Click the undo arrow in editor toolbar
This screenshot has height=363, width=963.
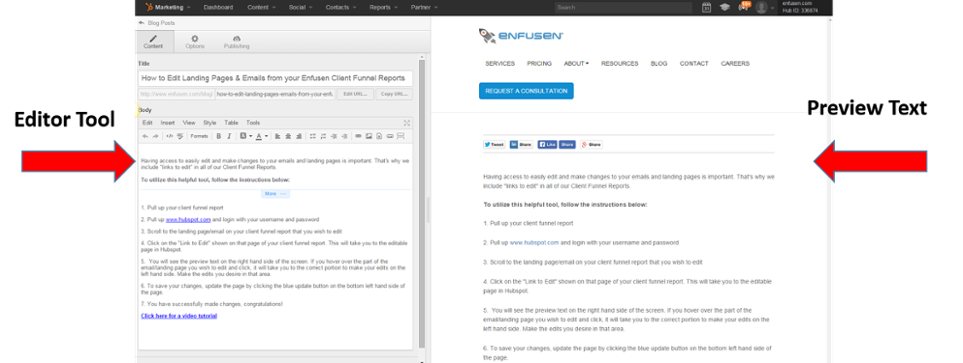click(145, 136)
